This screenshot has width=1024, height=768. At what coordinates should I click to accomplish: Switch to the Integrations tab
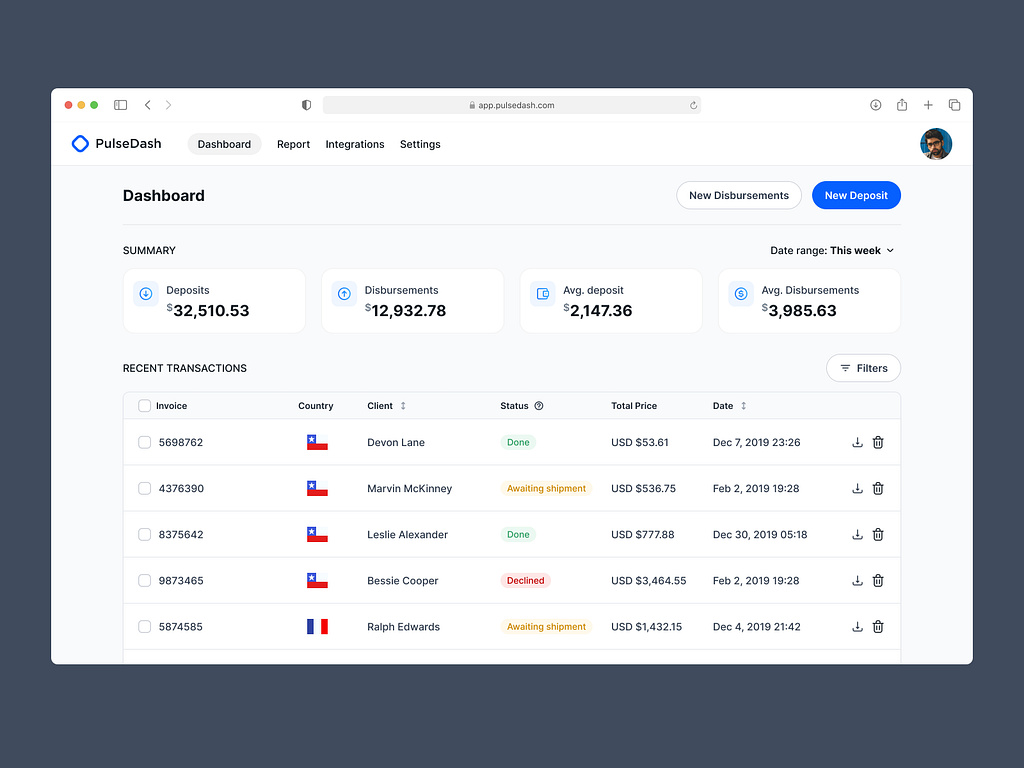pyautogui.click(x=355, y=144)
